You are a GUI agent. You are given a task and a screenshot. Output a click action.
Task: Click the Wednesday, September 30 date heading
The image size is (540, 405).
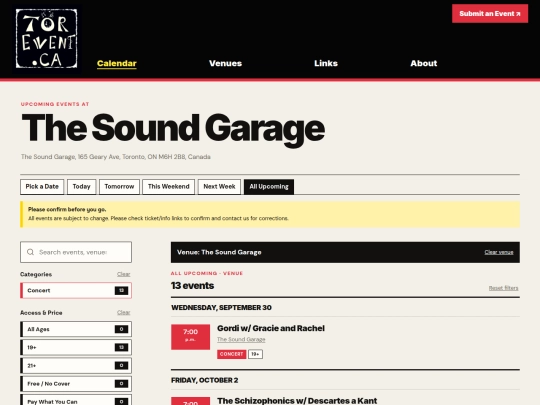click(x=221, y=308)
